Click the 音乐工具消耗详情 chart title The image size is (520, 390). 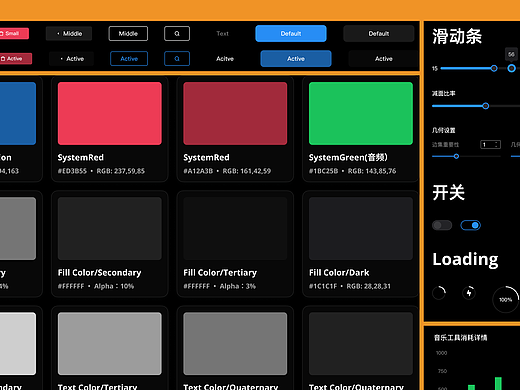tap(460, 338)
